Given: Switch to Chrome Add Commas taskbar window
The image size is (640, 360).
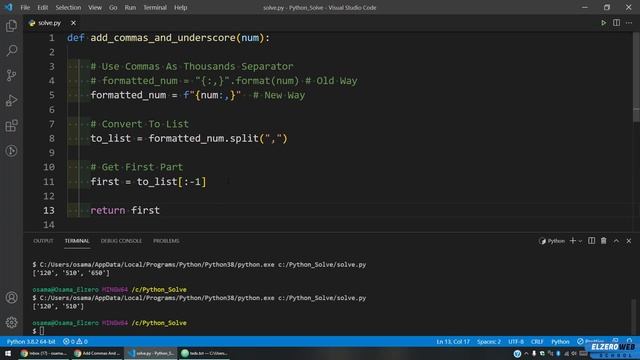Looking at the screenshot, I should (97, 353).
